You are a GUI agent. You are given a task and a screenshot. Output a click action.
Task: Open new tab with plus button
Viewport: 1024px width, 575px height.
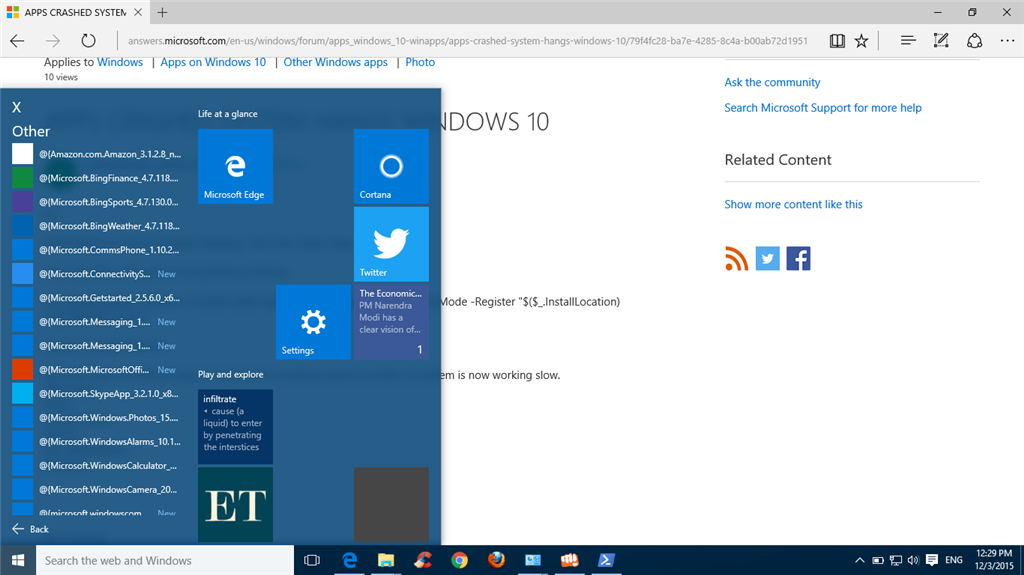tap(163, 12)
